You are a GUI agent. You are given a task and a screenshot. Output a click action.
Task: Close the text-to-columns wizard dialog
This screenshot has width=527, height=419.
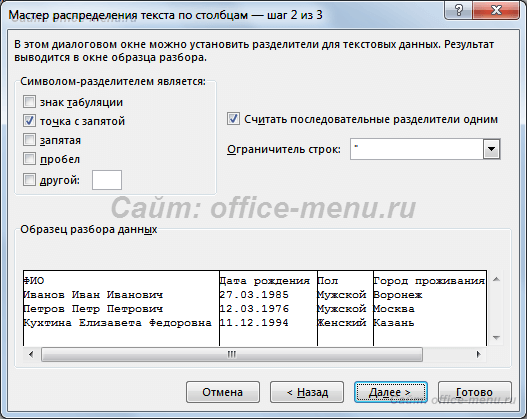pos(496,10)
